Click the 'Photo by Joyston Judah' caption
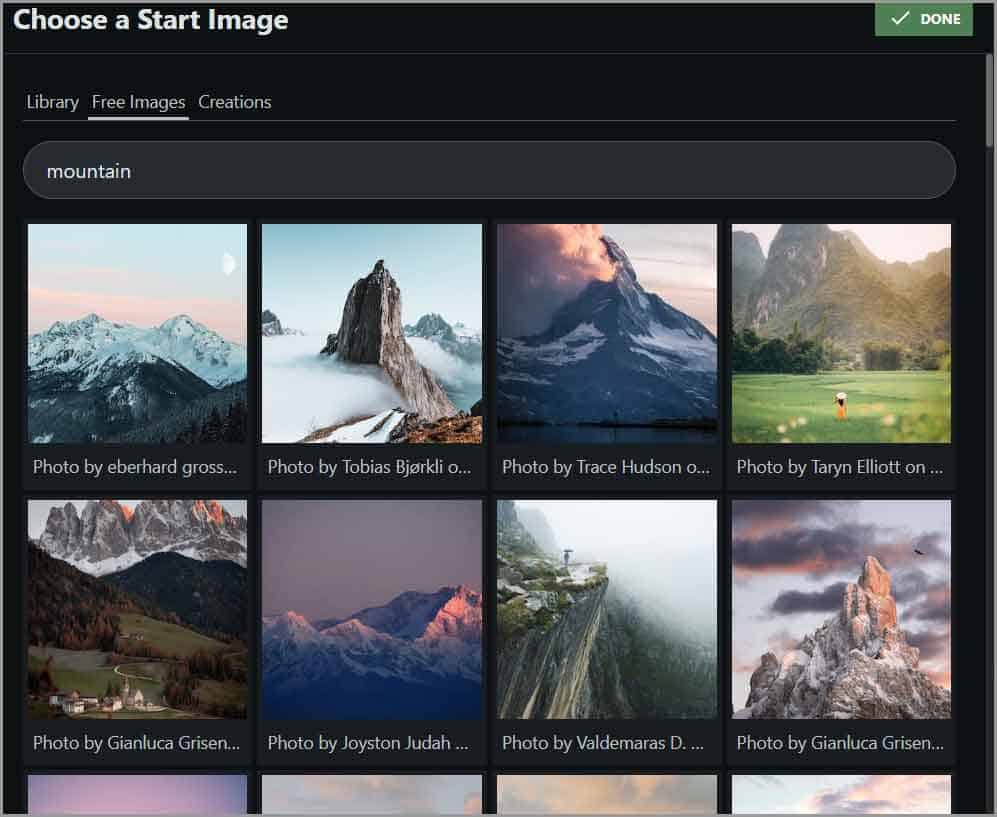Image resolution: width=997 pixels, height=817 pixels. pos(368,743)
